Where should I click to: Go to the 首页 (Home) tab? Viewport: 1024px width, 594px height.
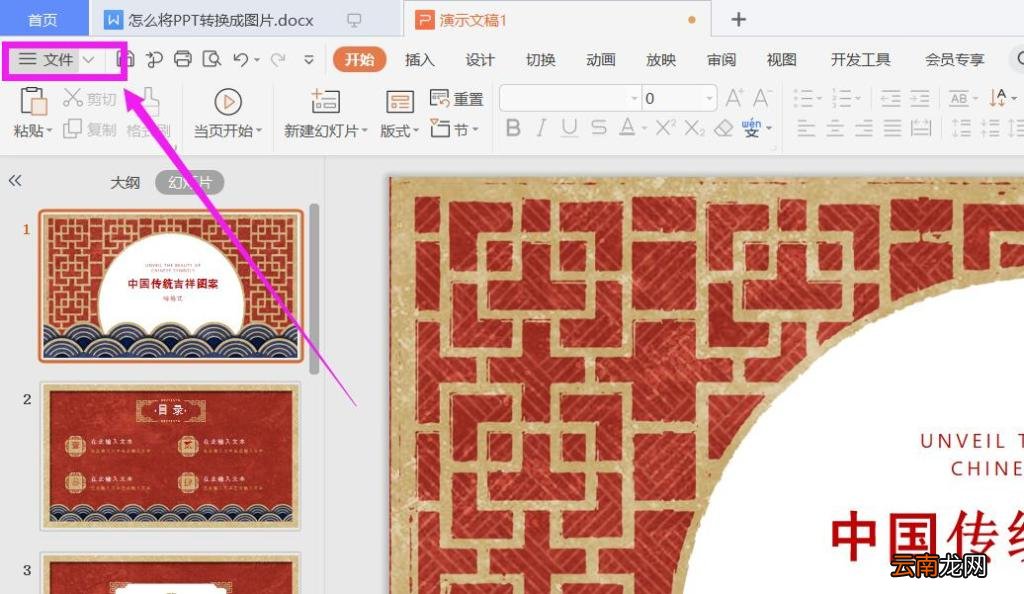pos(43,20)
